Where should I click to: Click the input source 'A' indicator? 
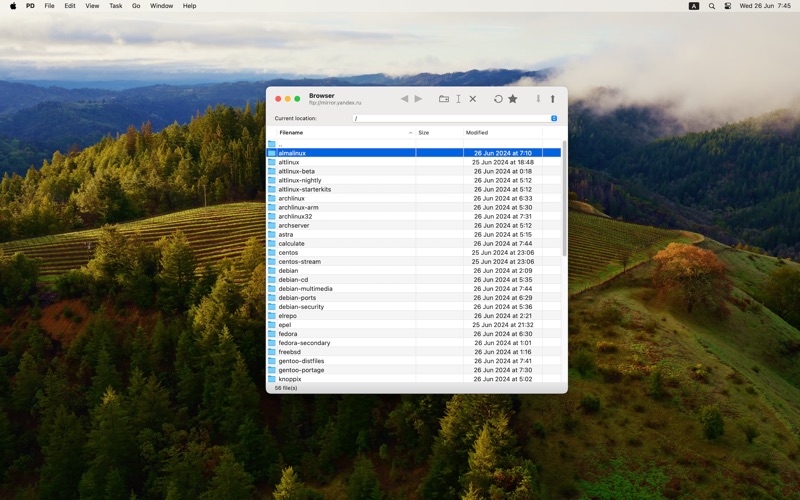pyautogui.click(x=694, y=6)
